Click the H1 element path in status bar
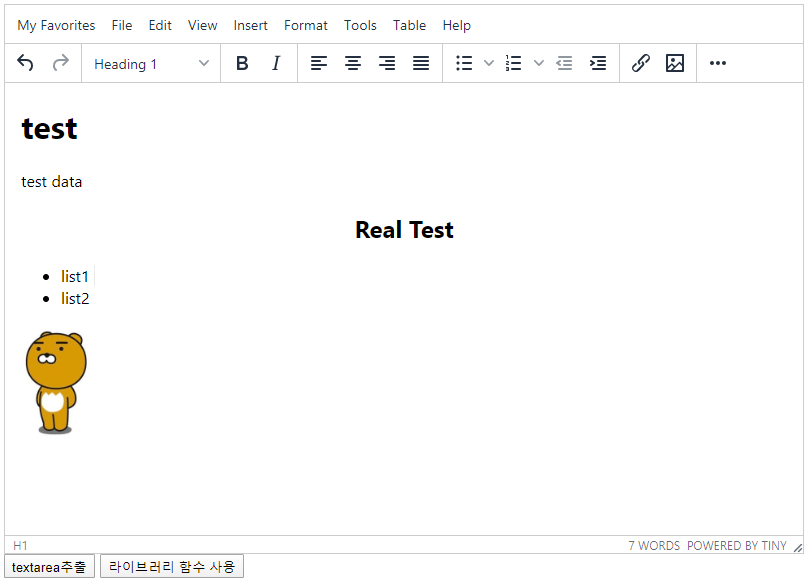 (x=21, y=546)
